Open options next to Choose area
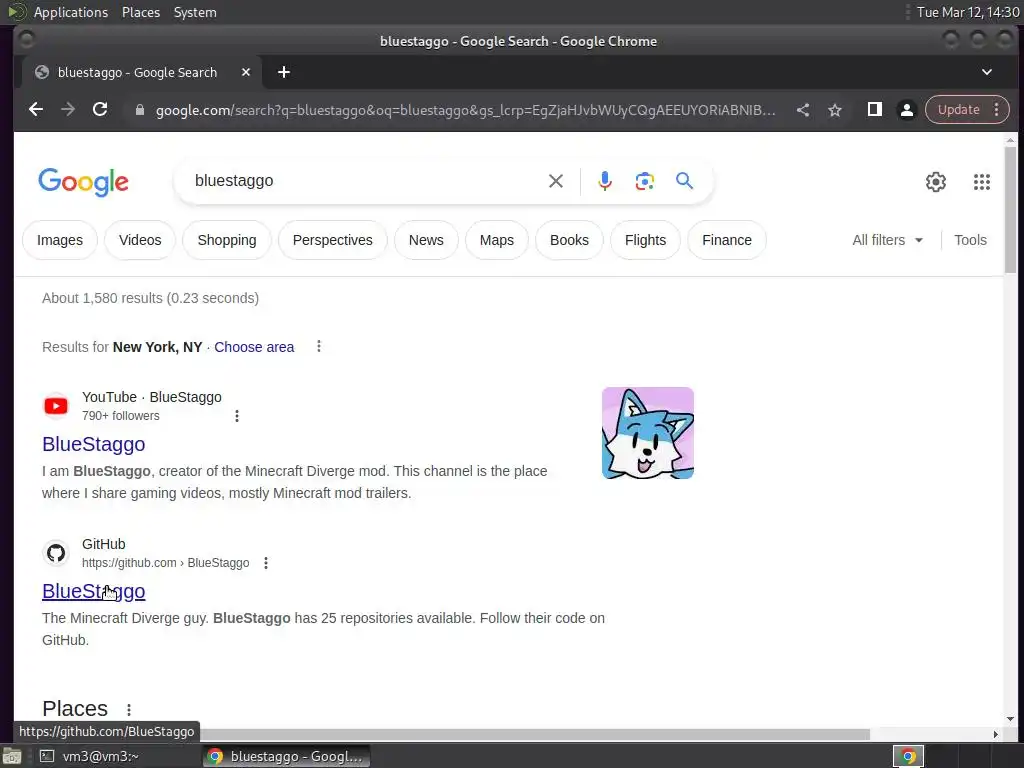 (x=319, y=346)
